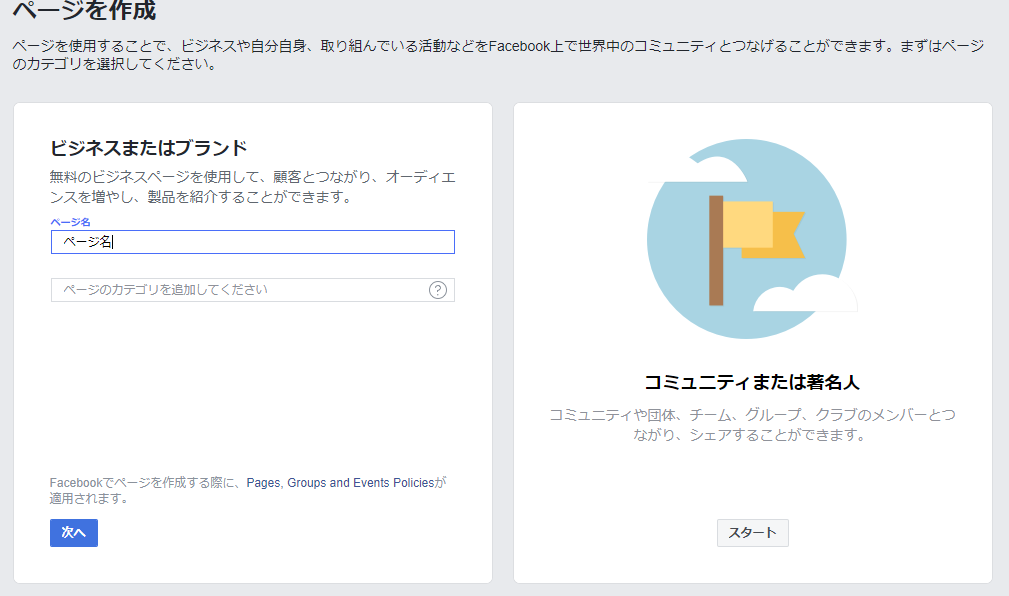Click the light-blue circle illustration background
Image resolution: width=1009 pixels, height=596 pixels.
(746, 239)
